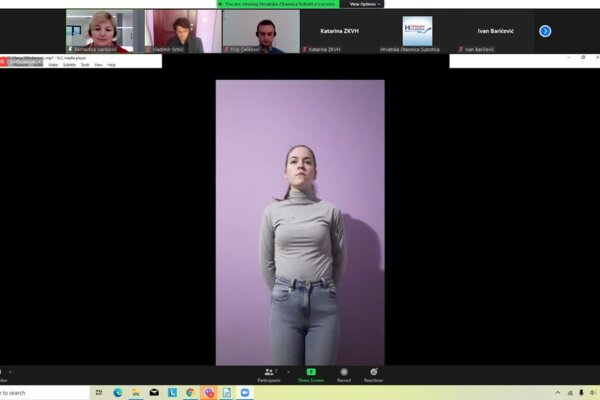The width and height of the screenshot is (600, 400).
Task: Show next page of participant thumbnails
Action: tap(545, 31)
